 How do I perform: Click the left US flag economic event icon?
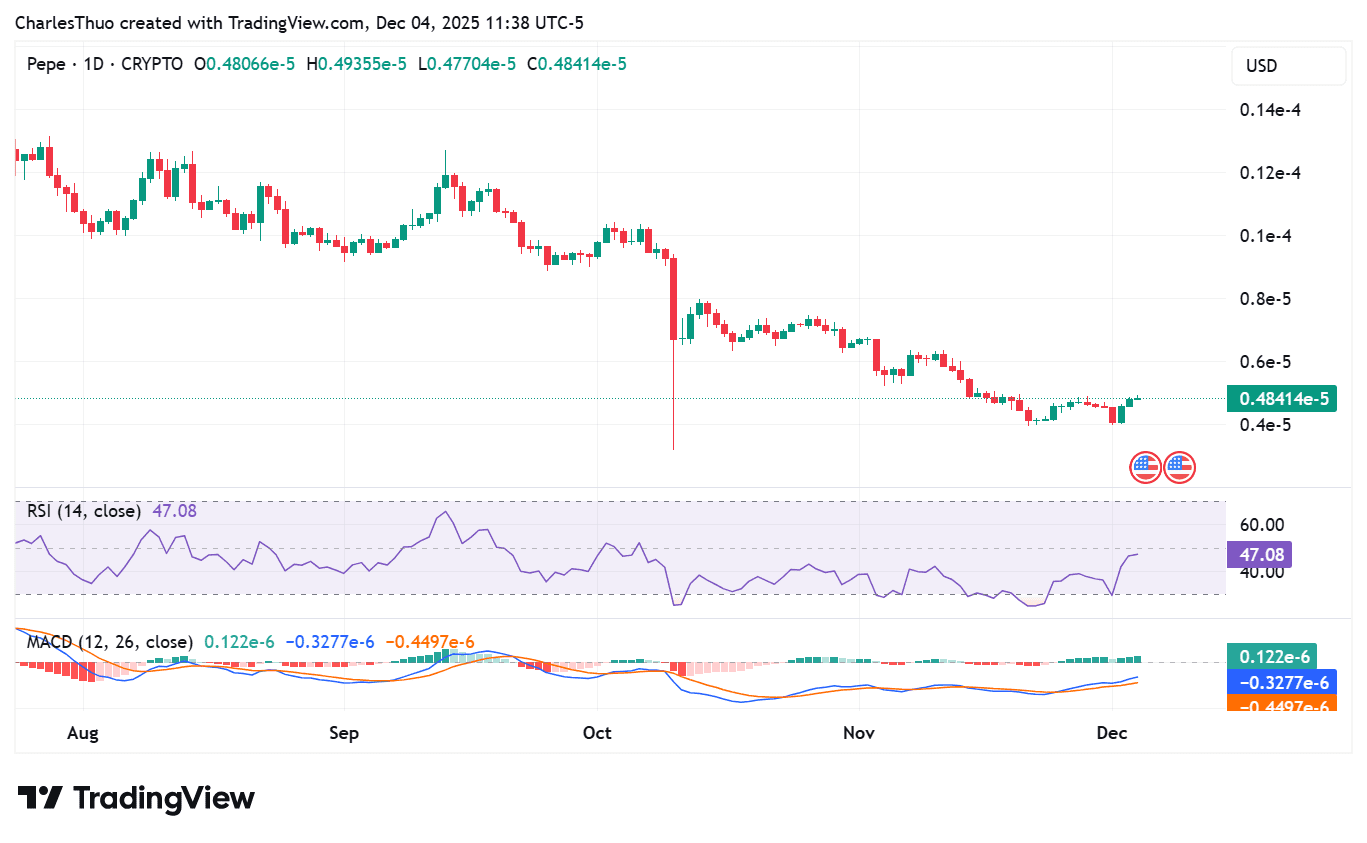point(1145,465)
